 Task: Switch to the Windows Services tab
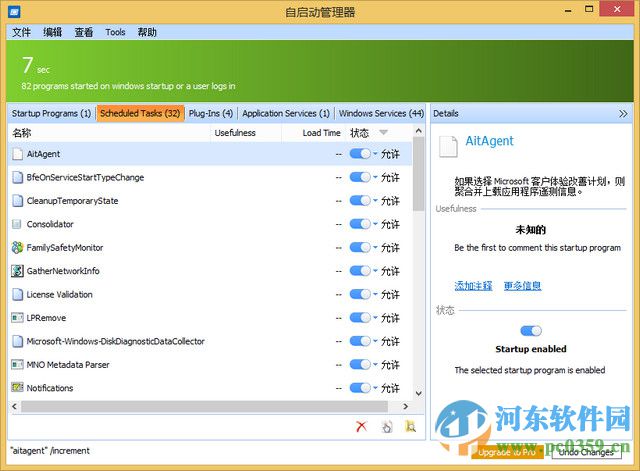point(381,113)
